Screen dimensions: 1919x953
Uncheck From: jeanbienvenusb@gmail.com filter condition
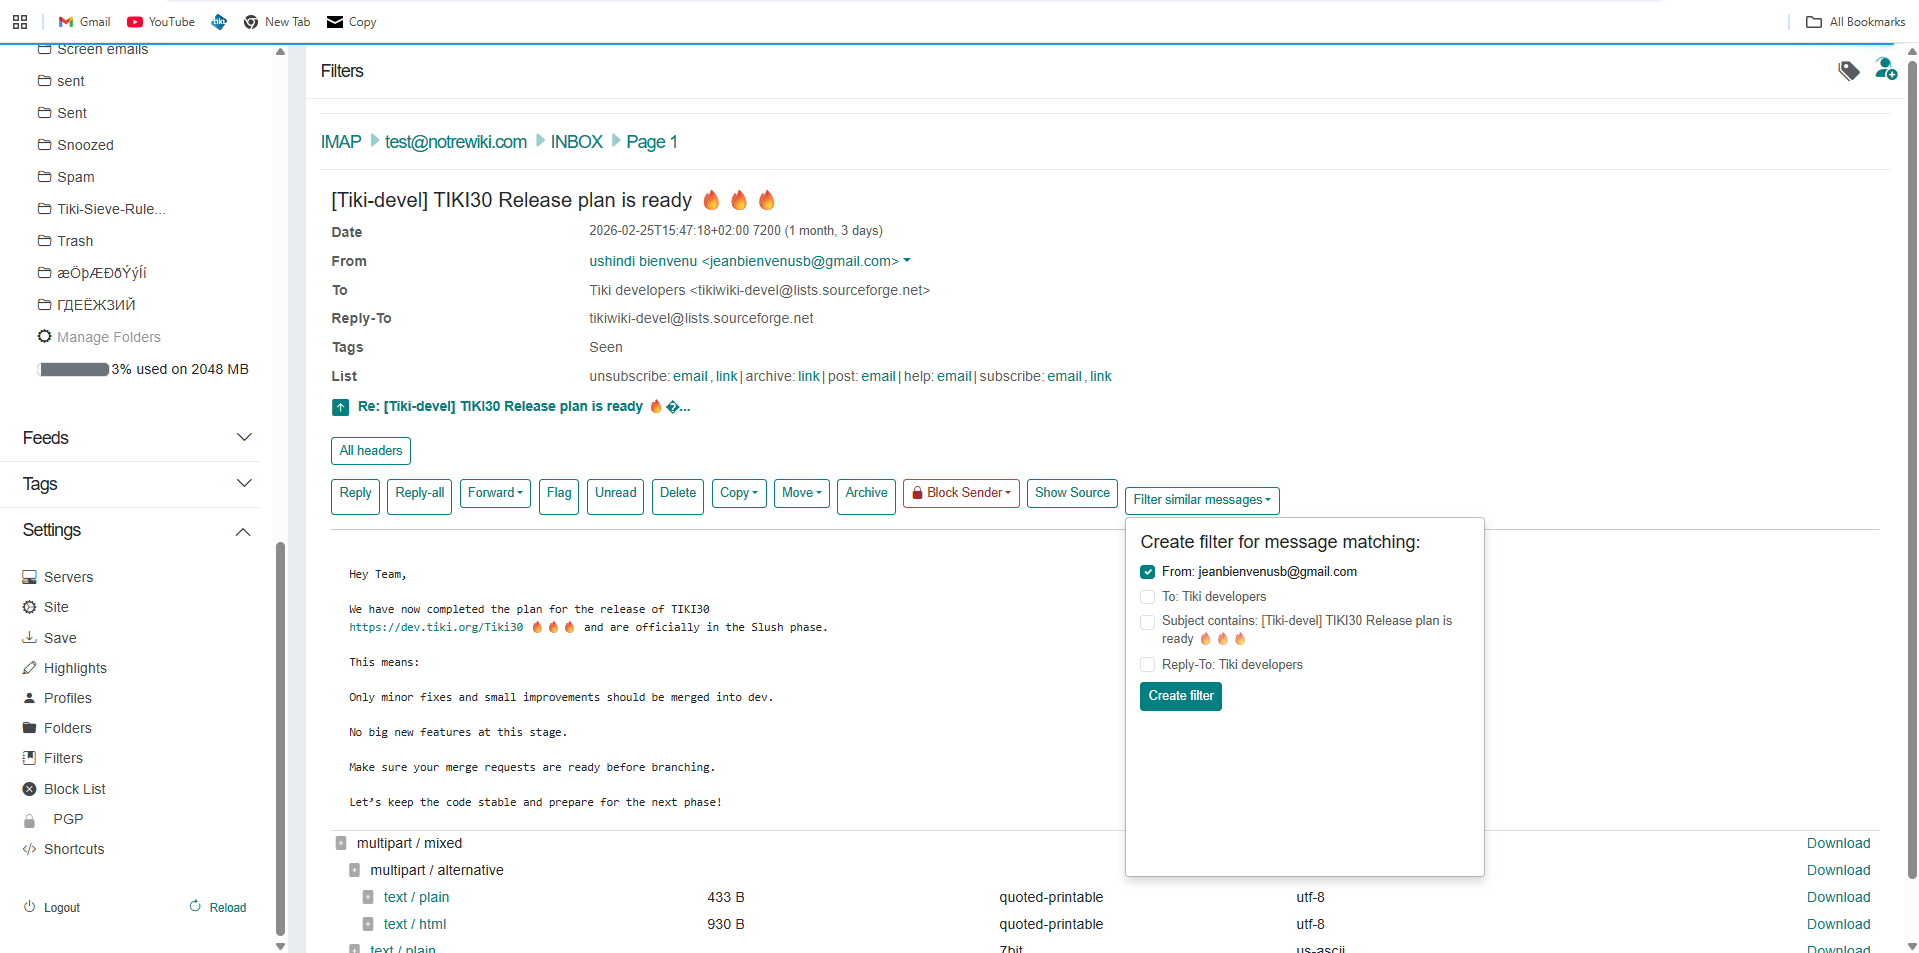coord(1147,571)
